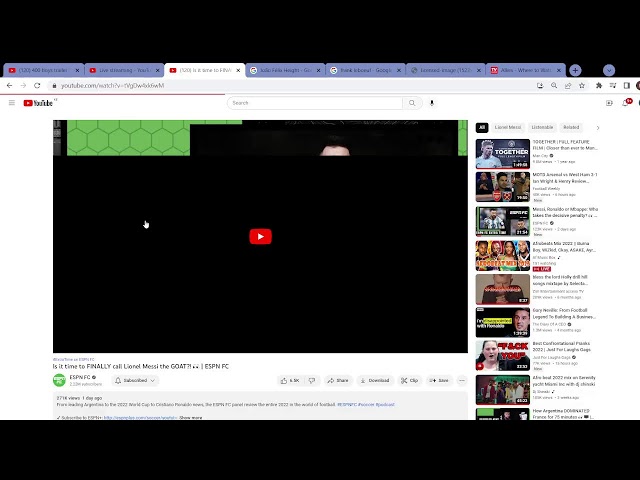This screenshot has height=480, width=640.
Task: Reveal more filter chips with the right chevron
Action: (598, 128)
